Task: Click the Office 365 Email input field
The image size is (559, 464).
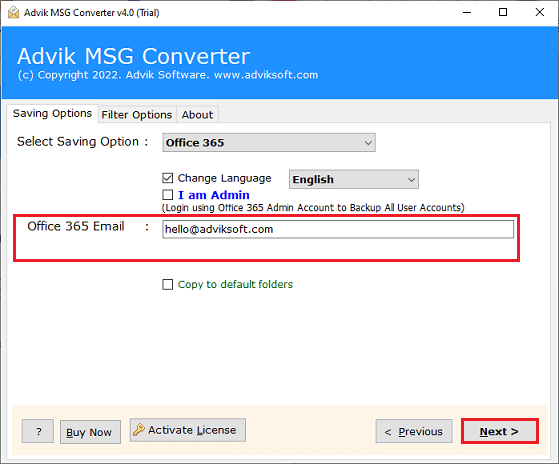Action: tap(338, 229)
